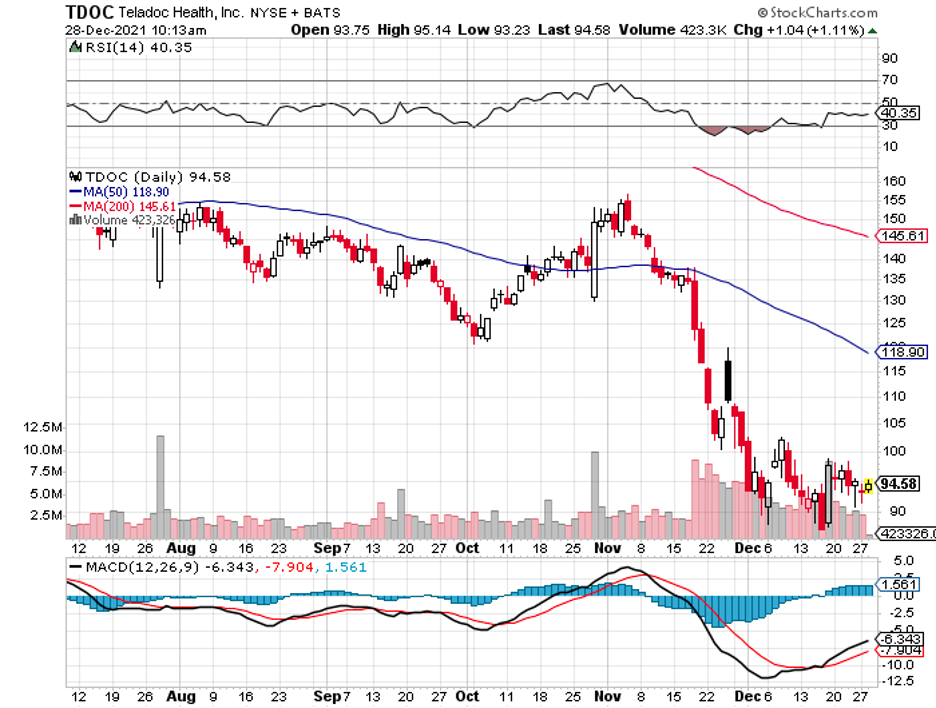Image resolution: width=936 pixels, height=708 pixels.
Task: Click the 423326 volume tag on right axis
Action: (906, 533)
